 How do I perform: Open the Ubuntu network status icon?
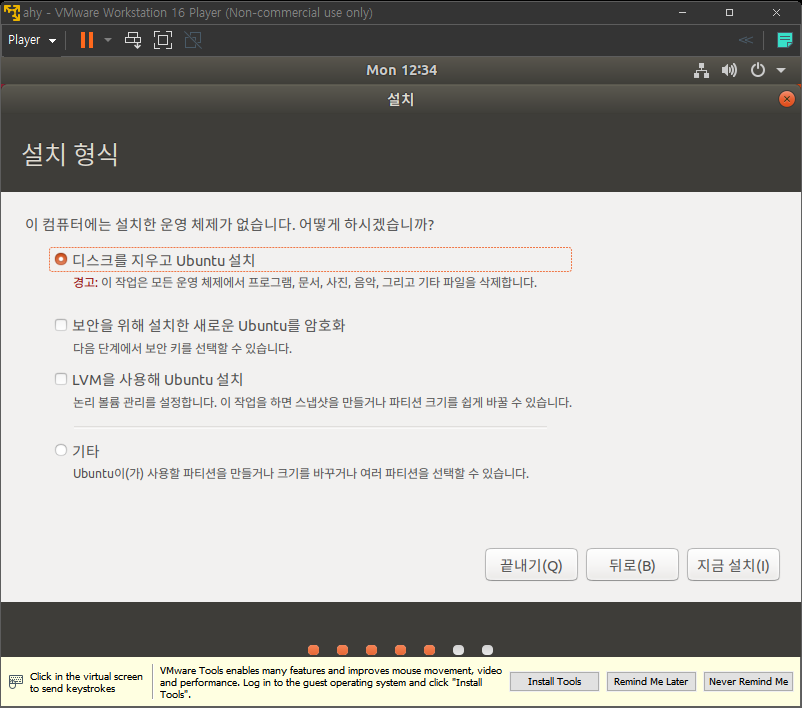click(701, 70)
